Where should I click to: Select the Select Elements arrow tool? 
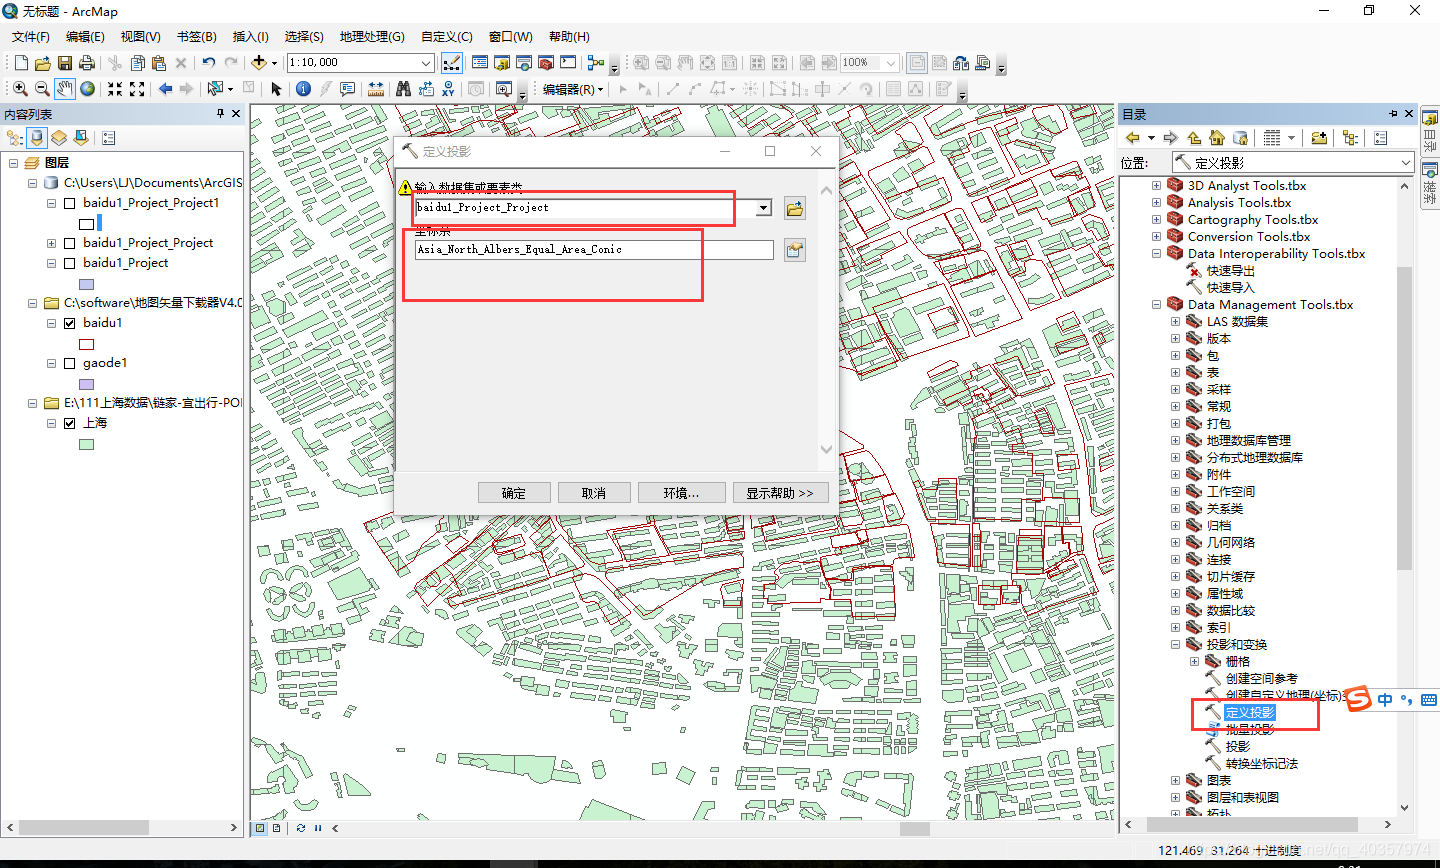click(x=276, y=89)
